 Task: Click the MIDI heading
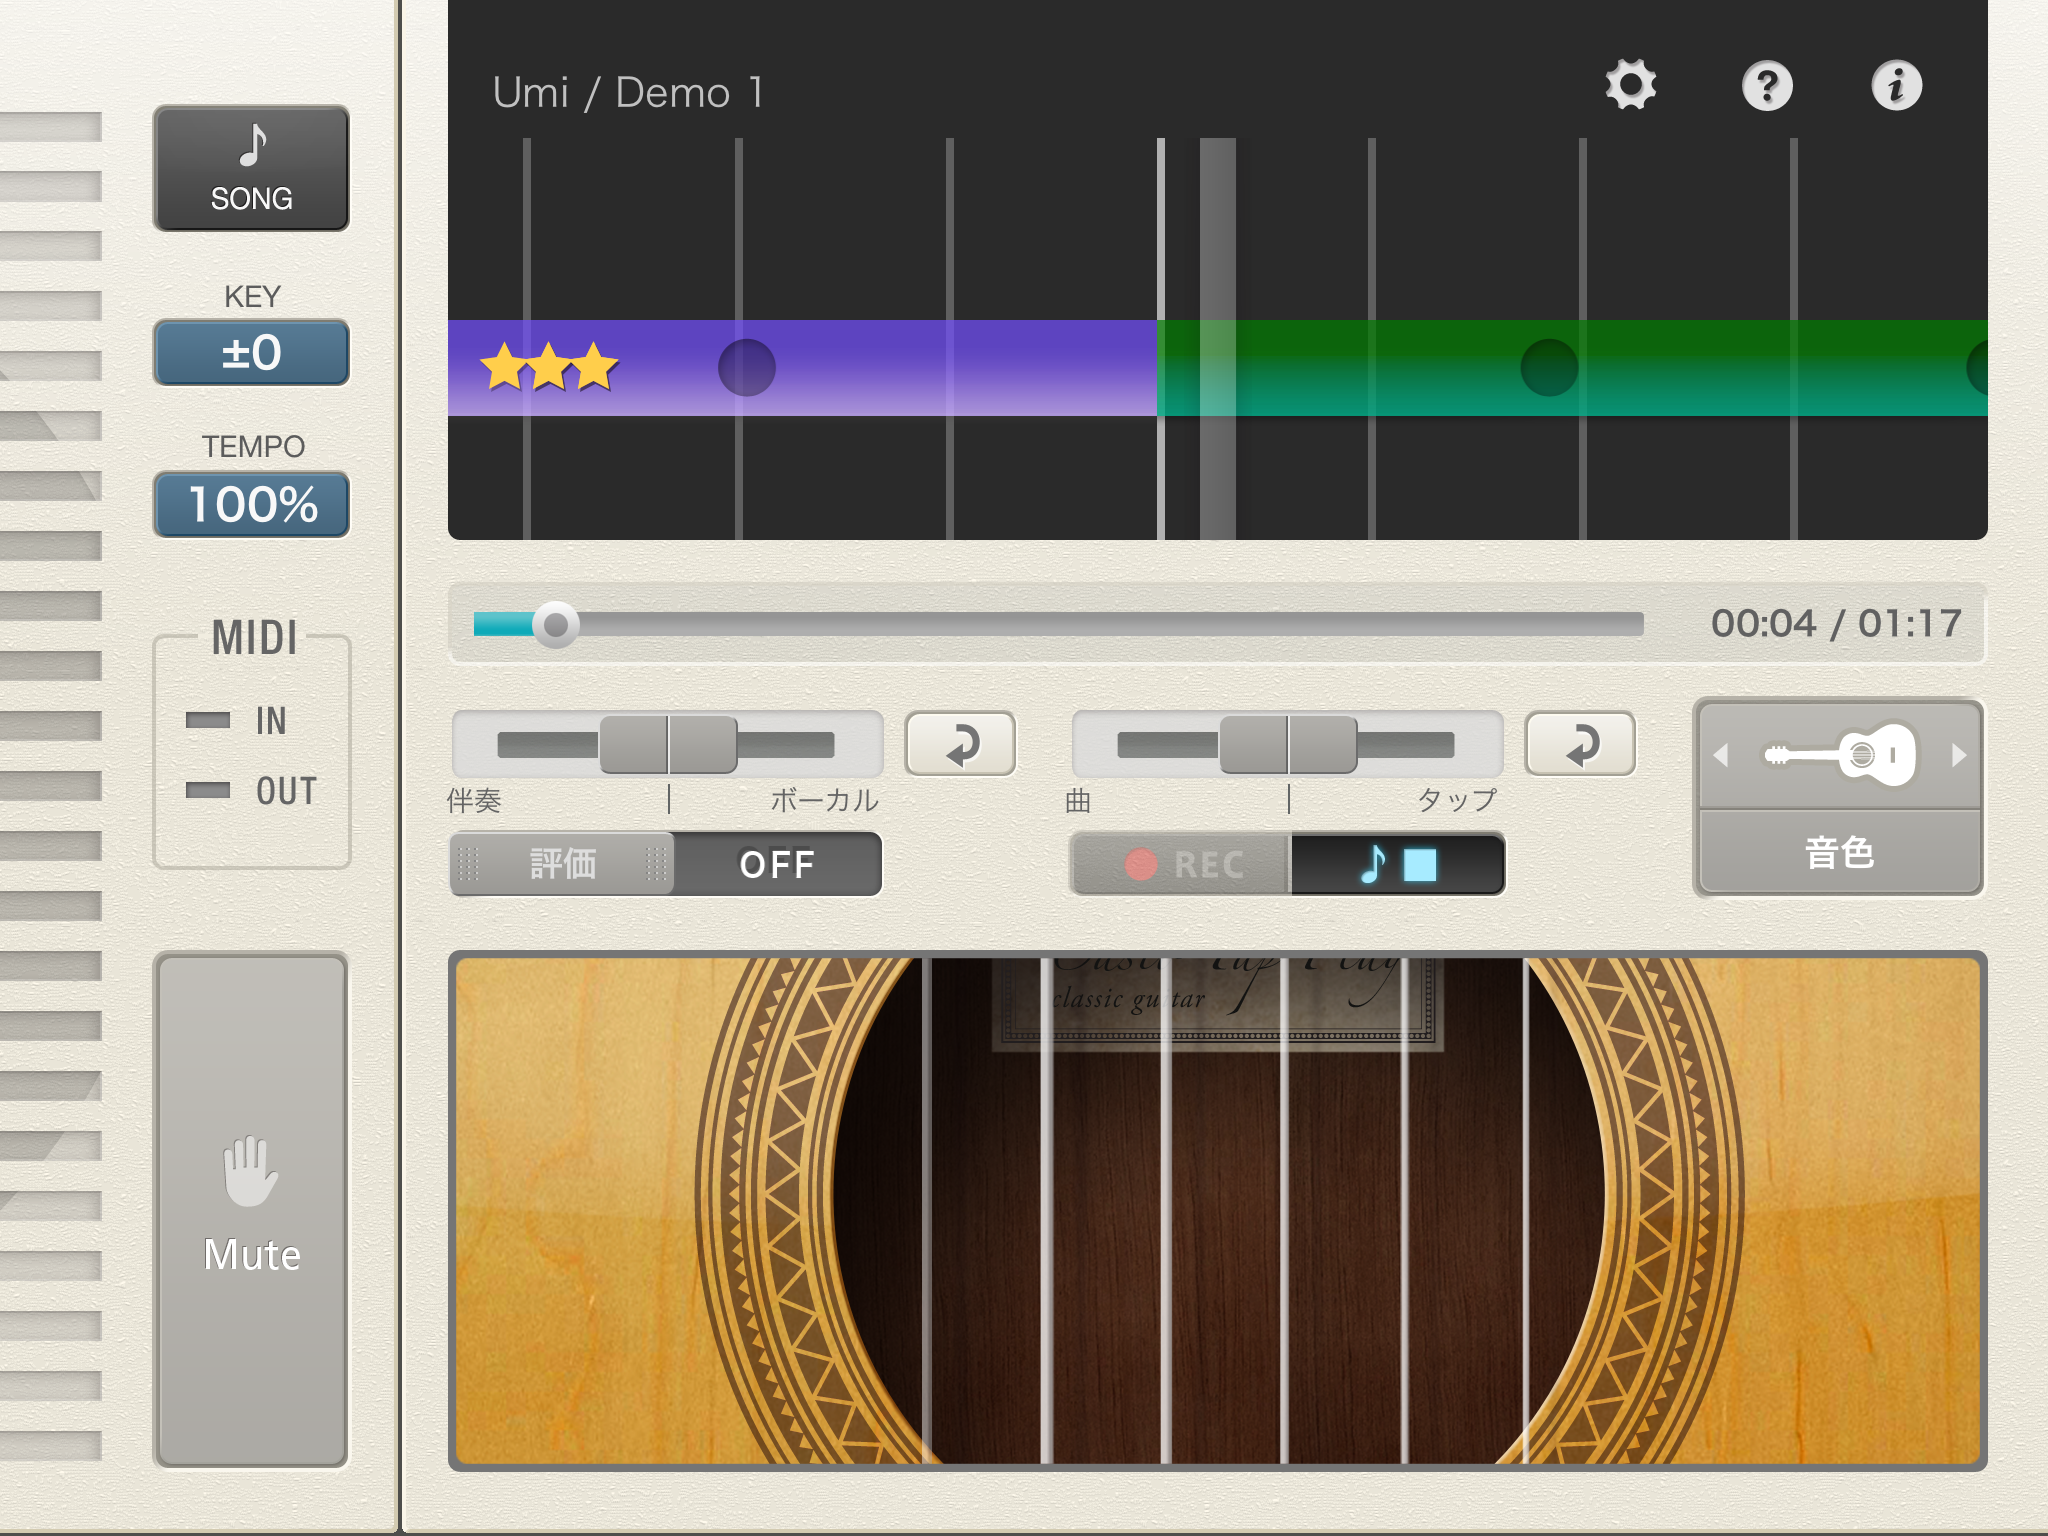pyautogui.click(x=254, y=638)
